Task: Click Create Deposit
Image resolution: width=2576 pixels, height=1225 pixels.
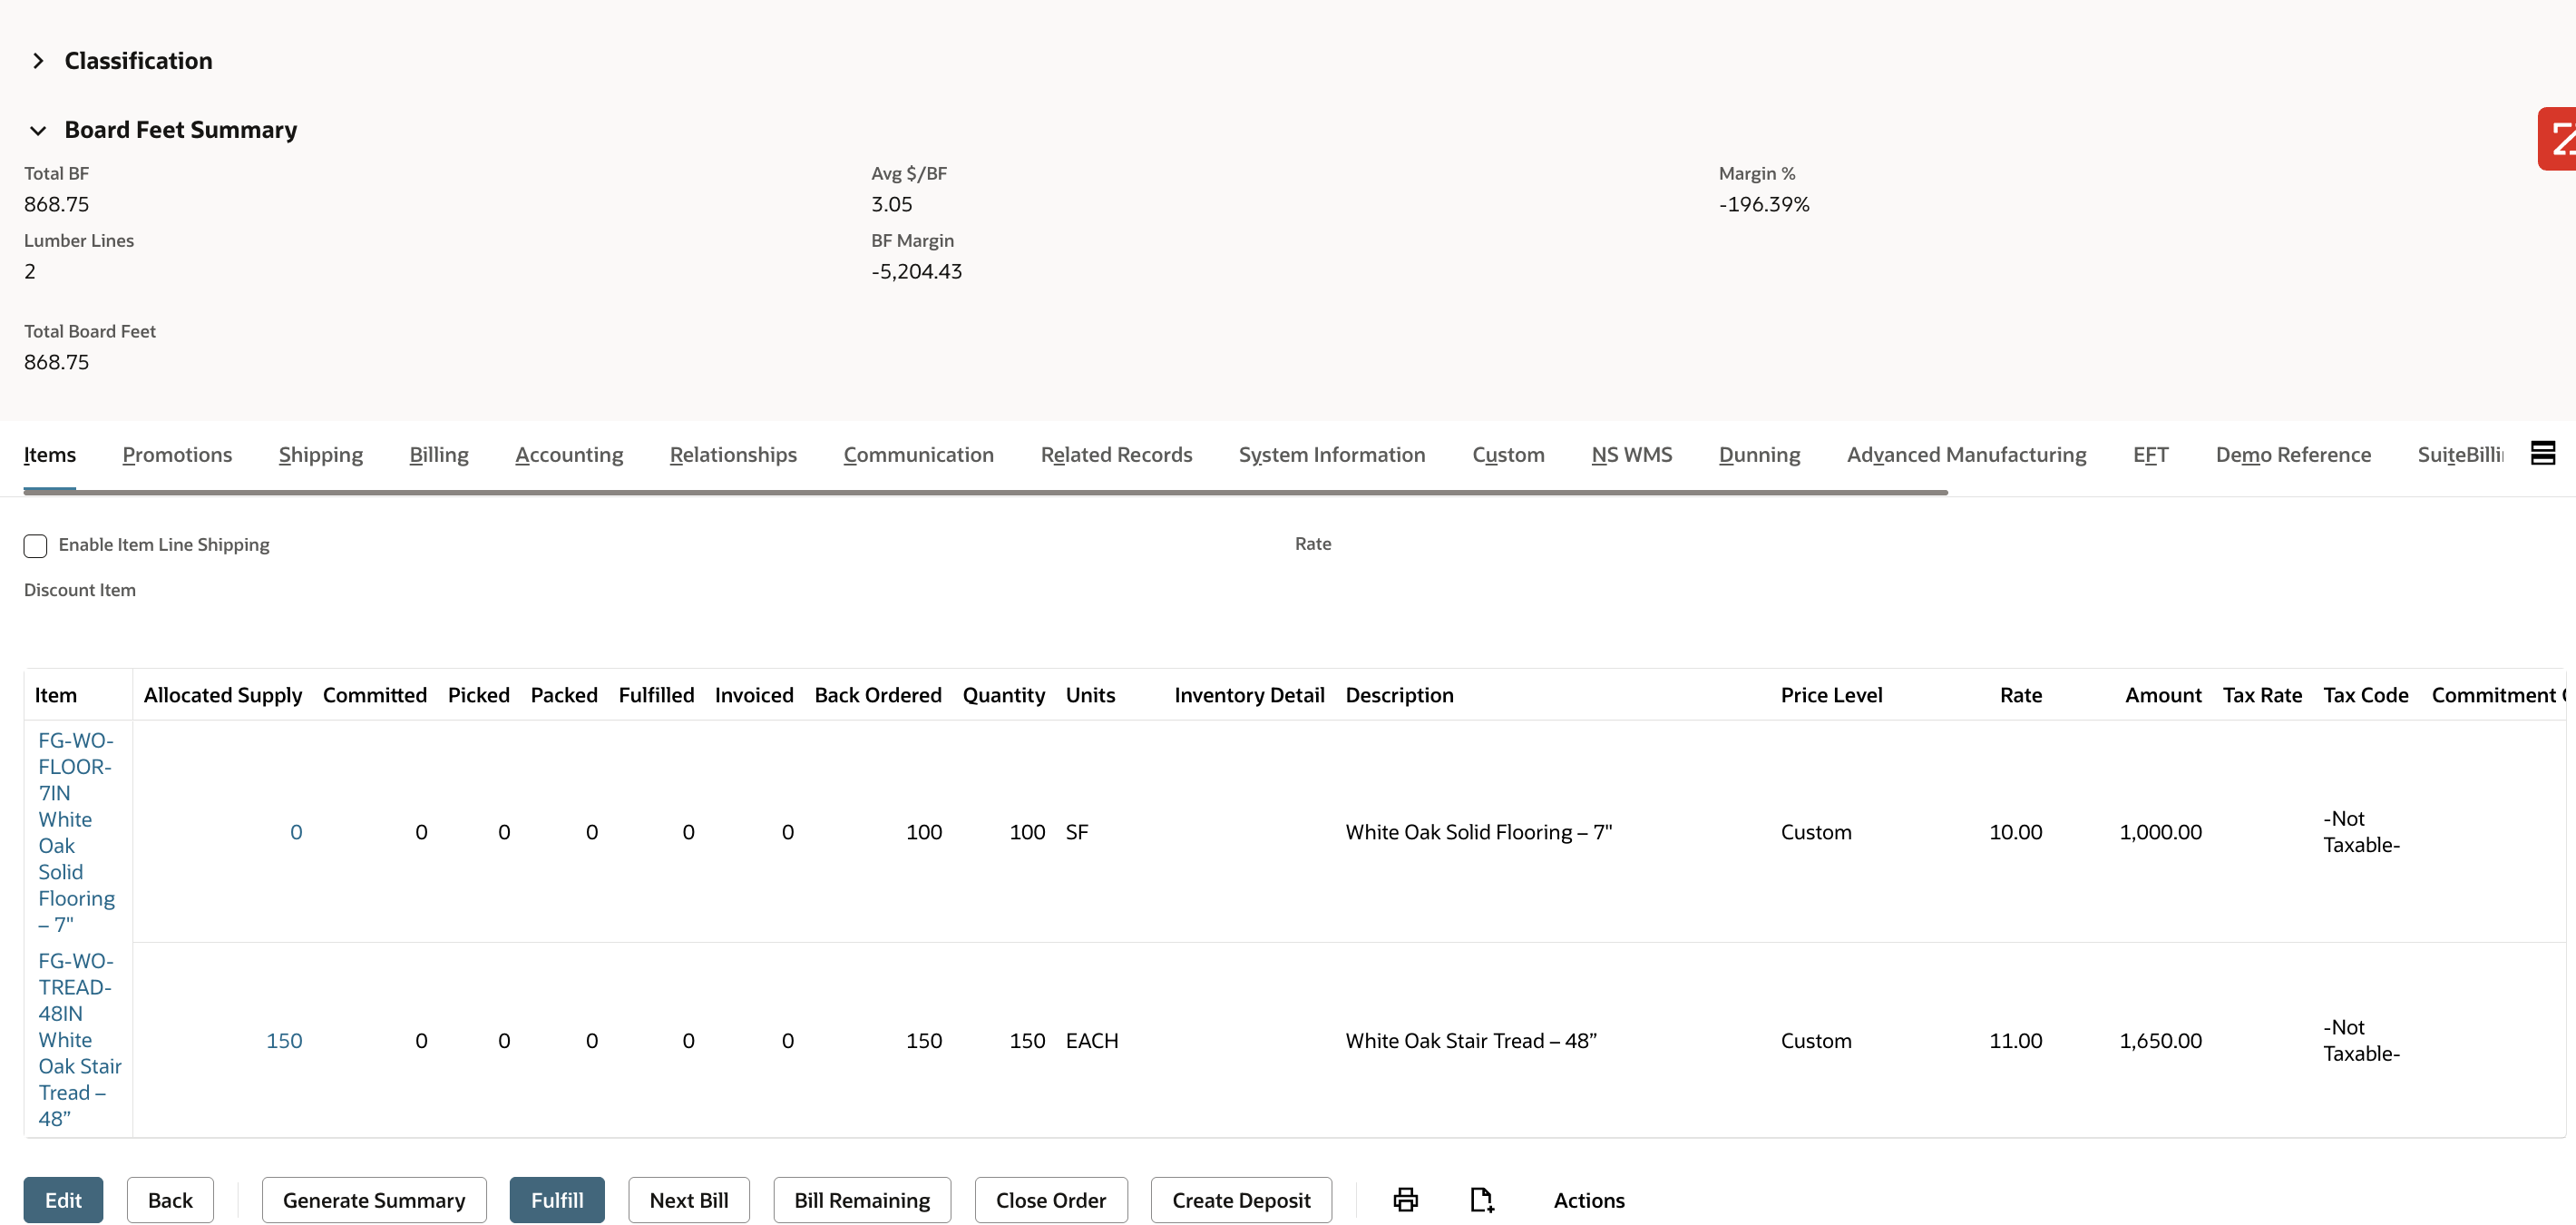Action: click(x=1241, y=1200)
